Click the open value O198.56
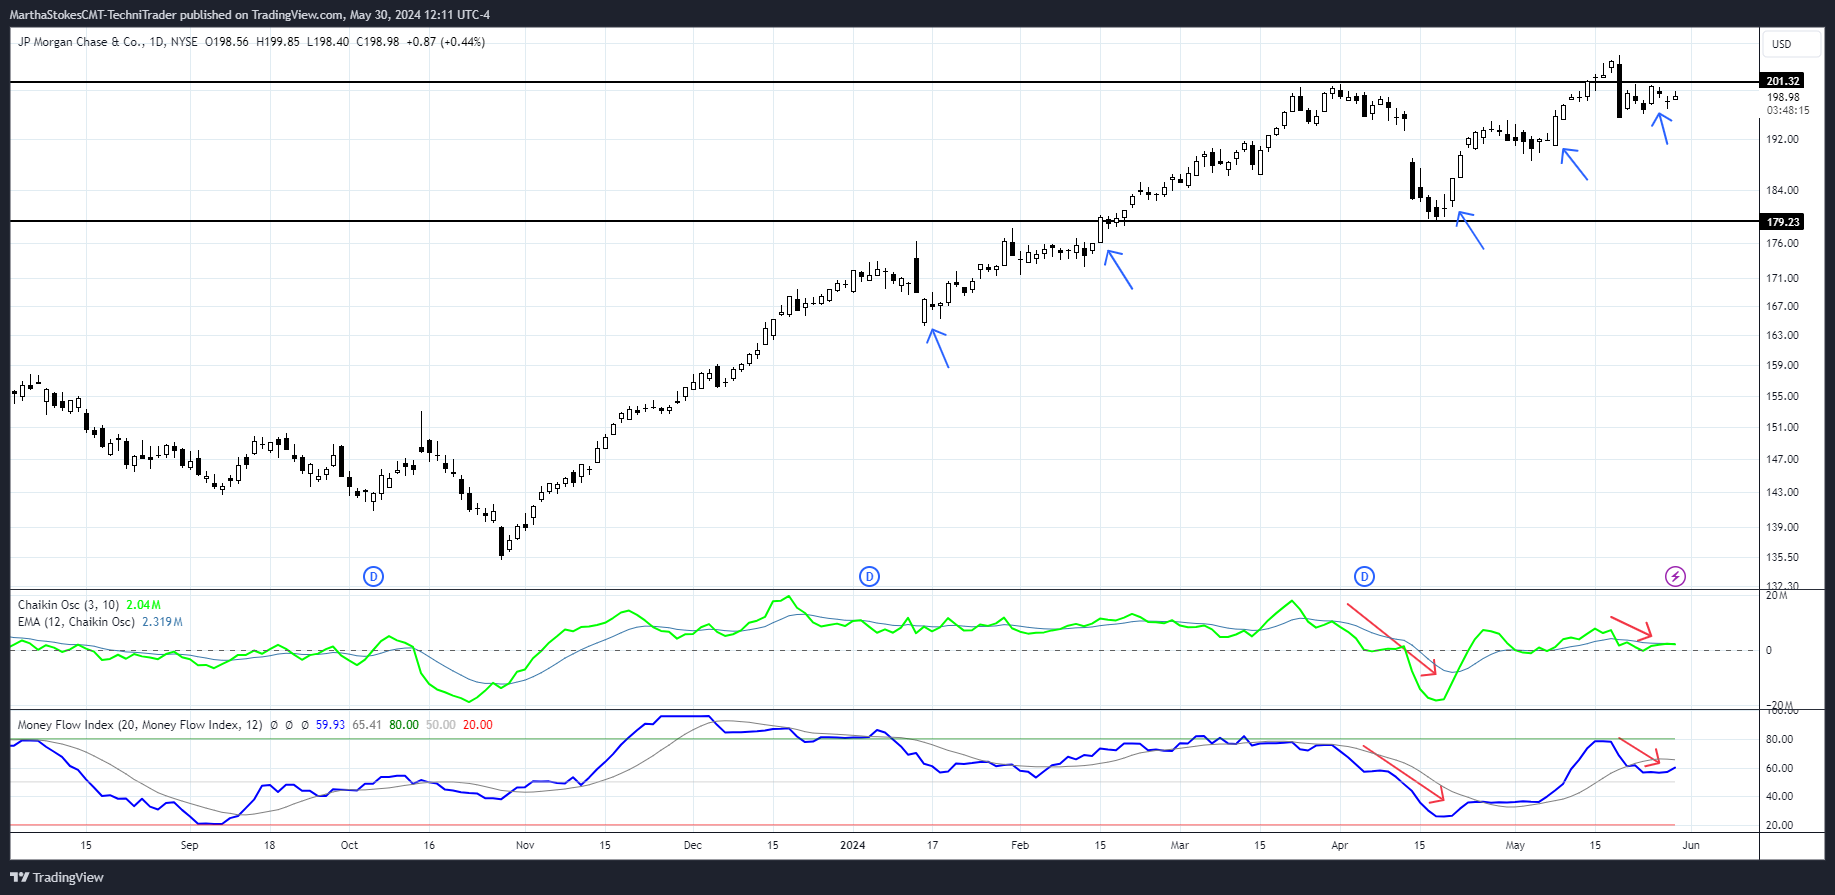The image size is (1835, 895). click(x=227, y=42)
